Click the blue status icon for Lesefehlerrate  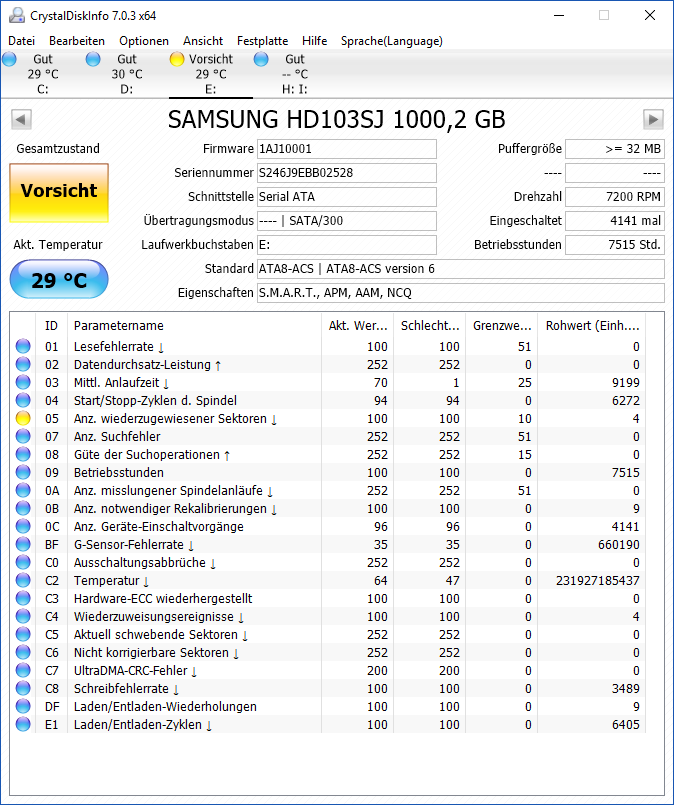(x=23, y=347)
